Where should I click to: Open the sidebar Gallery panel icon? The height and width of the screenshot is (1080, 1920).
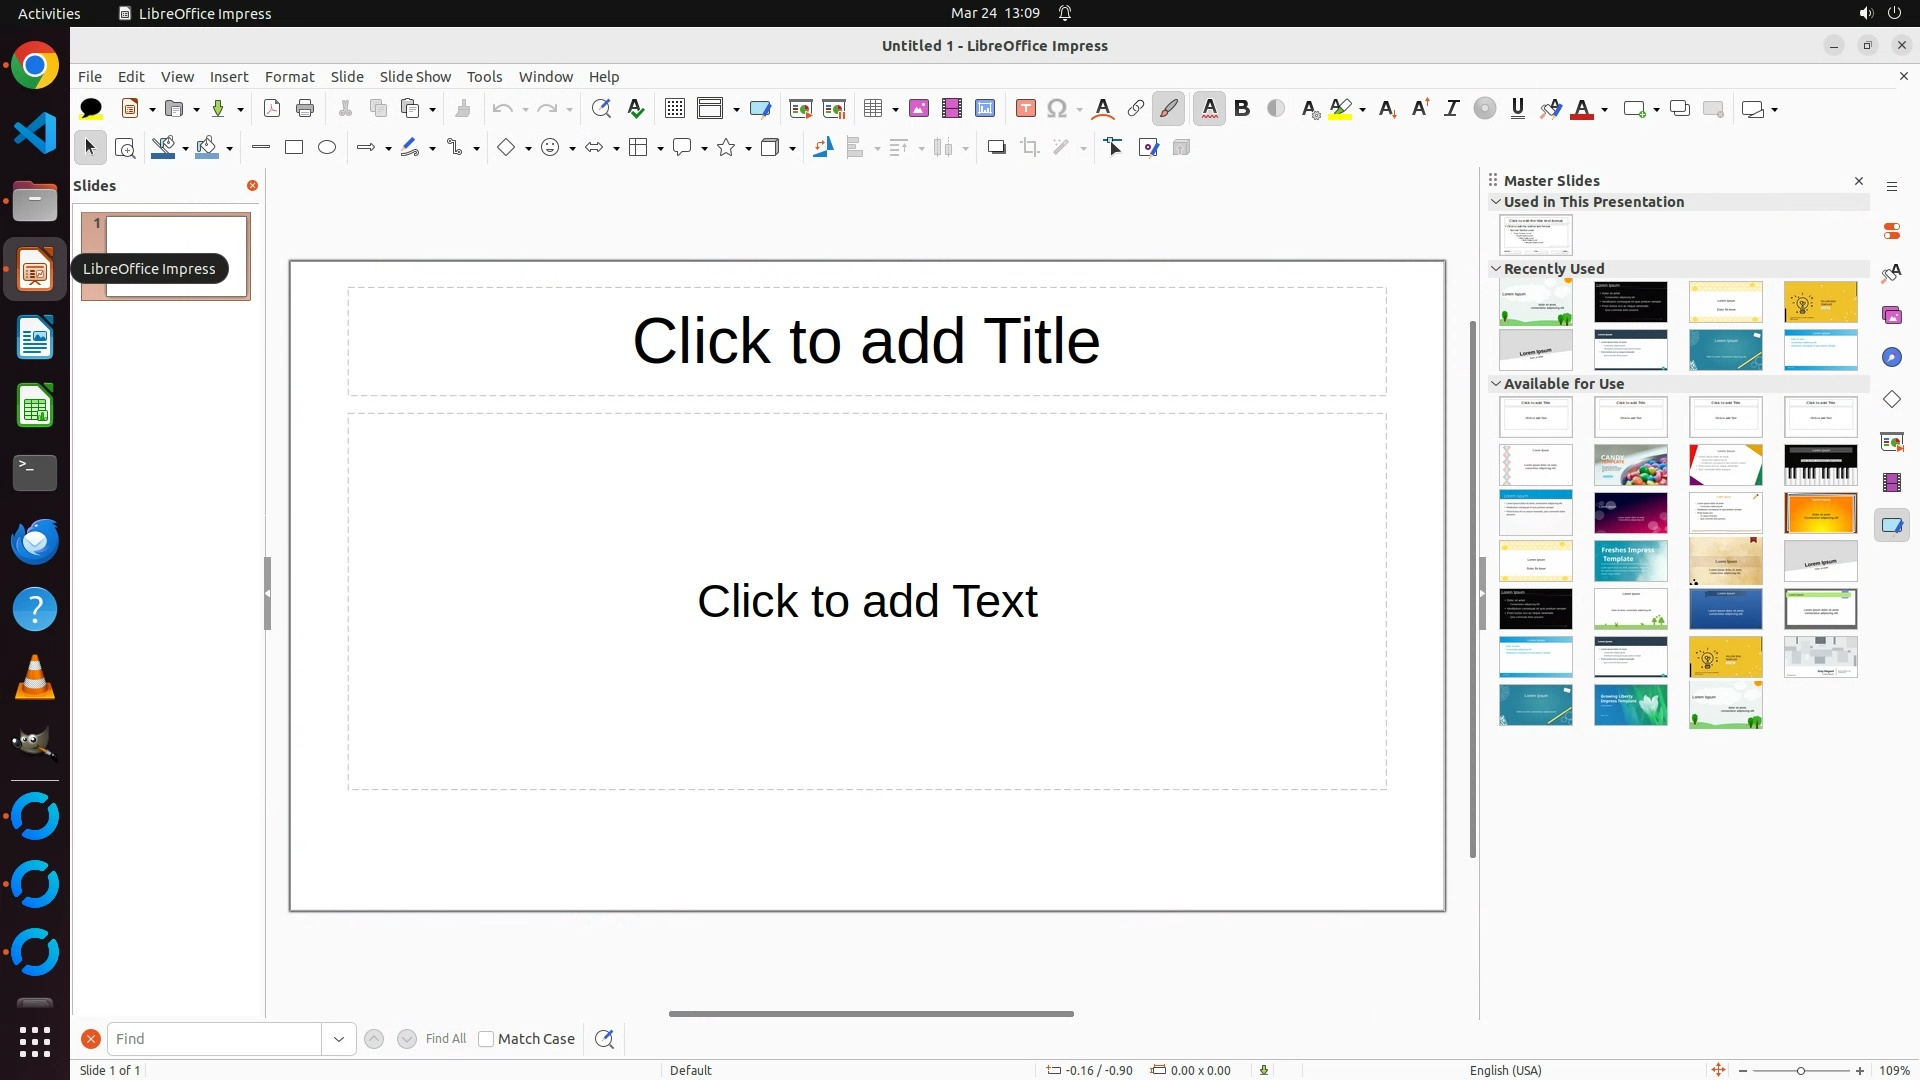pos(1892,316)
